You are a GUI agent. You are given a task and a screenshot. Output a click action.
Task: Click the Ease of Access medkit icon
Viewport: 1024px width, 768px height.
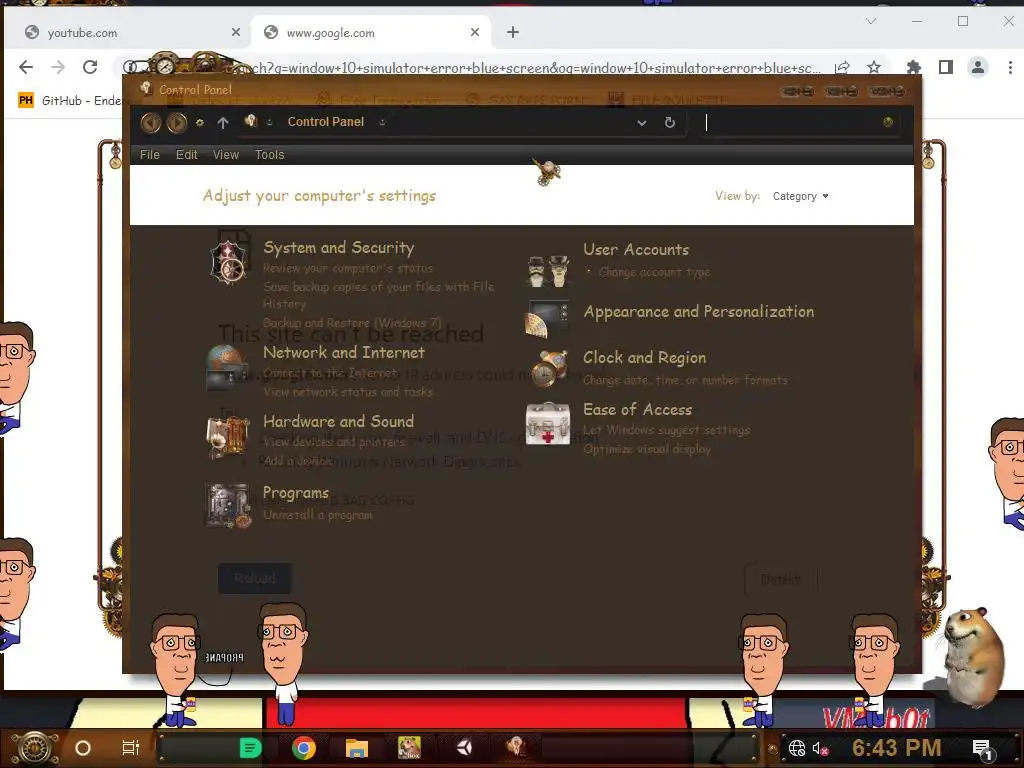(548, 423)
